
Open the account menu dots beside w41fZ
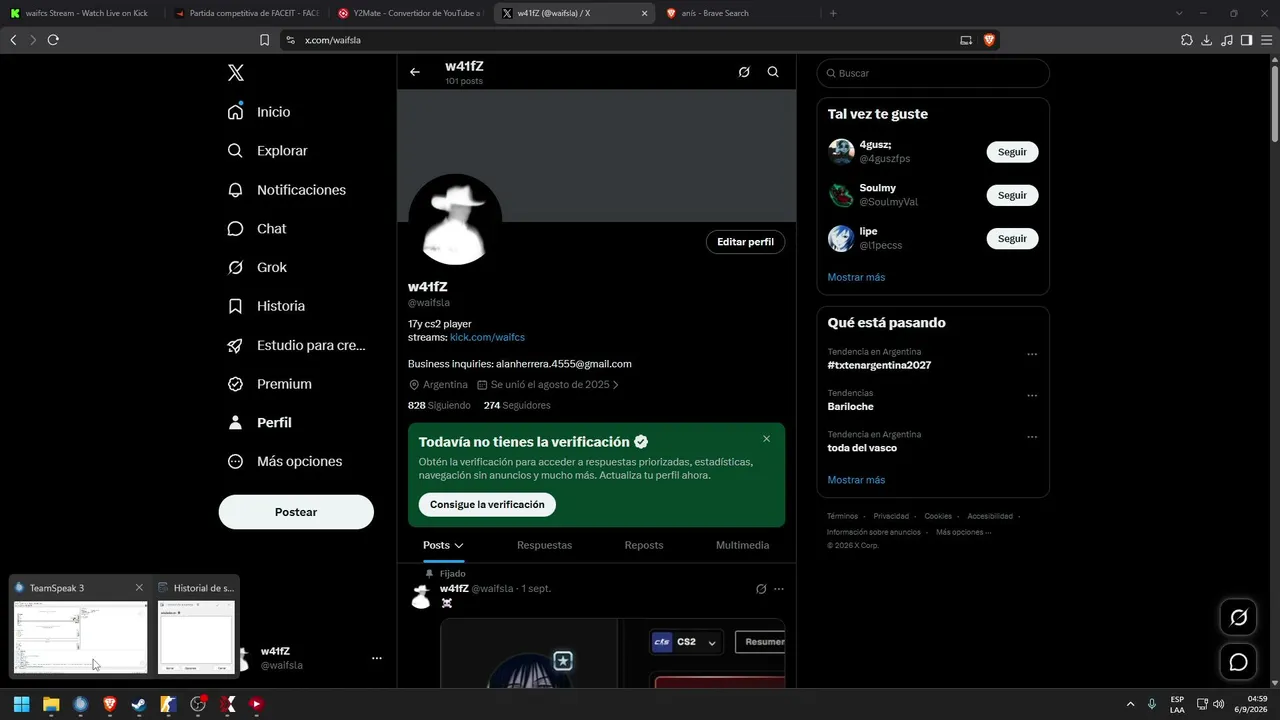[x=377, y=658]
